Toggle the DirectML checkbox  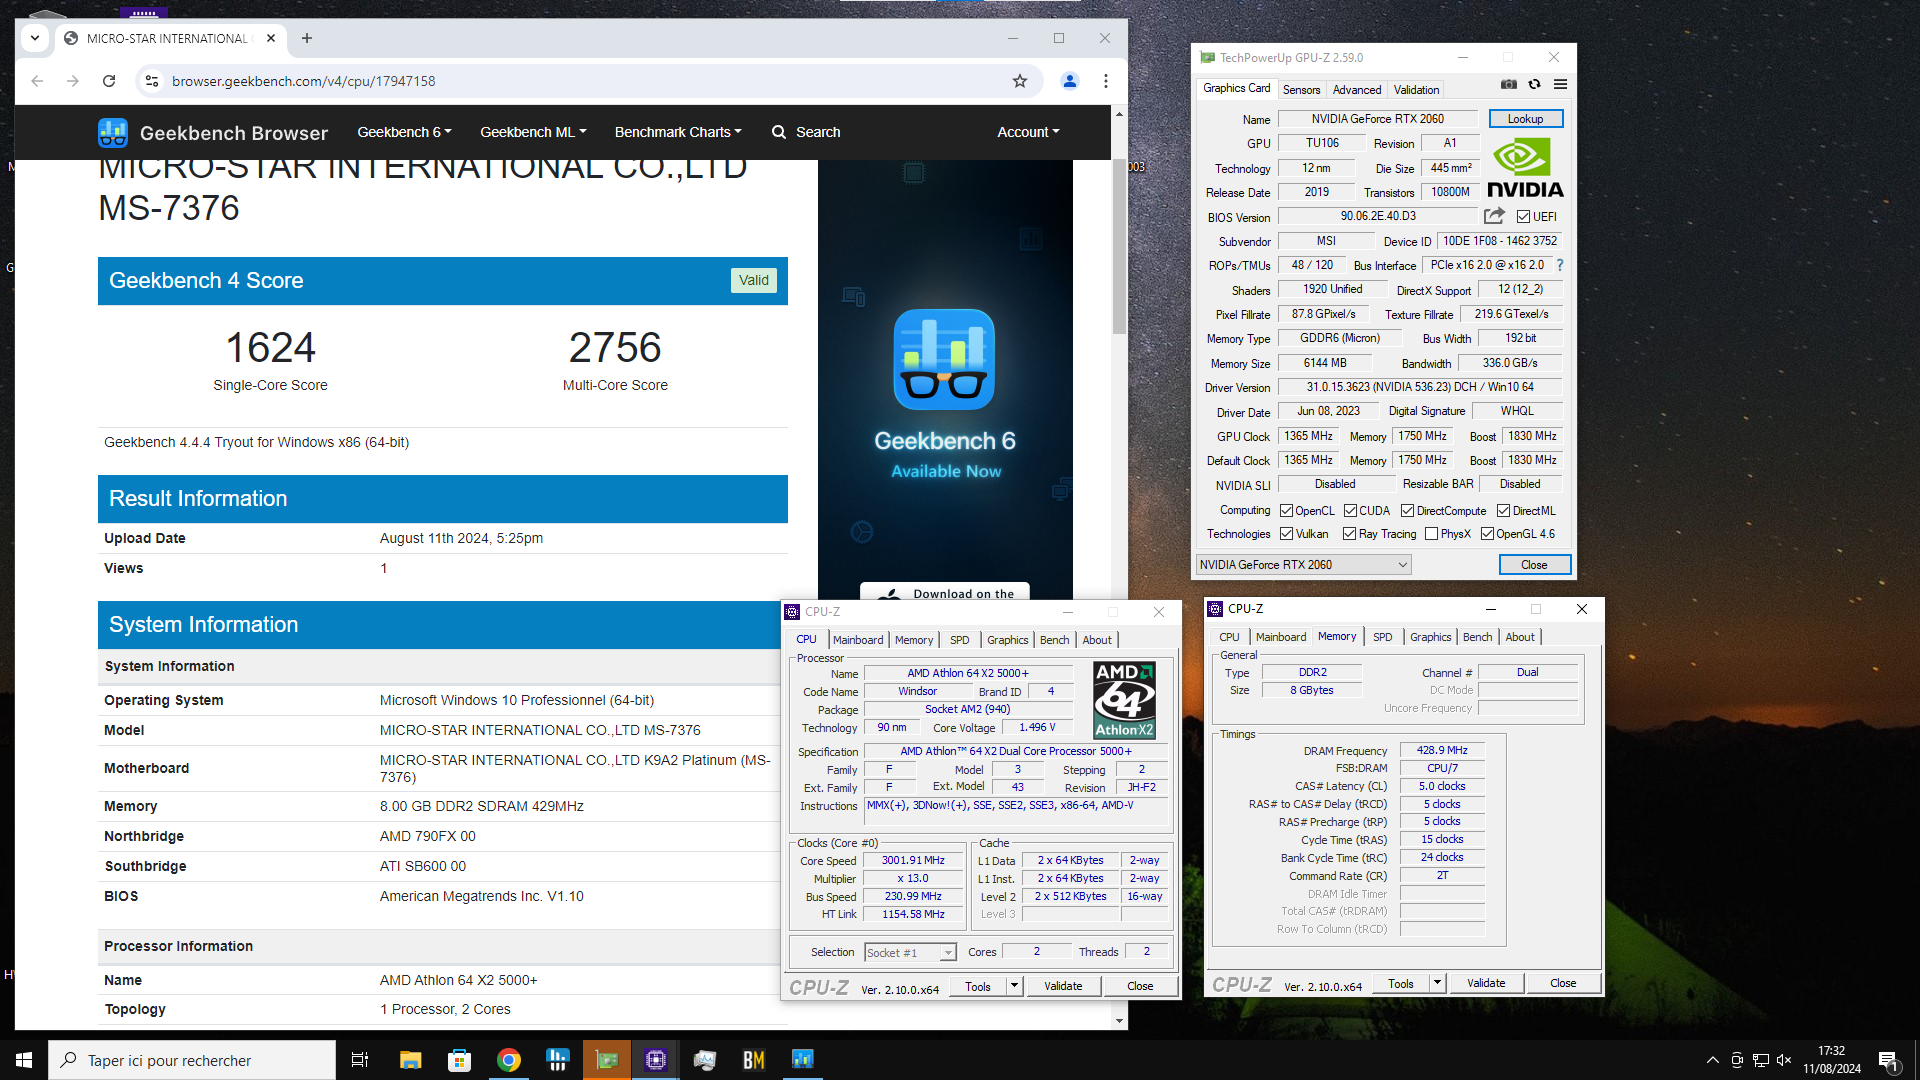coord(1503,511)
